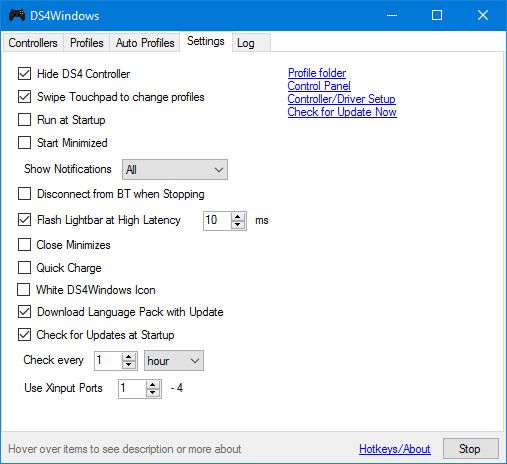Increase latency value with the up arrow

tap(238, 217)
